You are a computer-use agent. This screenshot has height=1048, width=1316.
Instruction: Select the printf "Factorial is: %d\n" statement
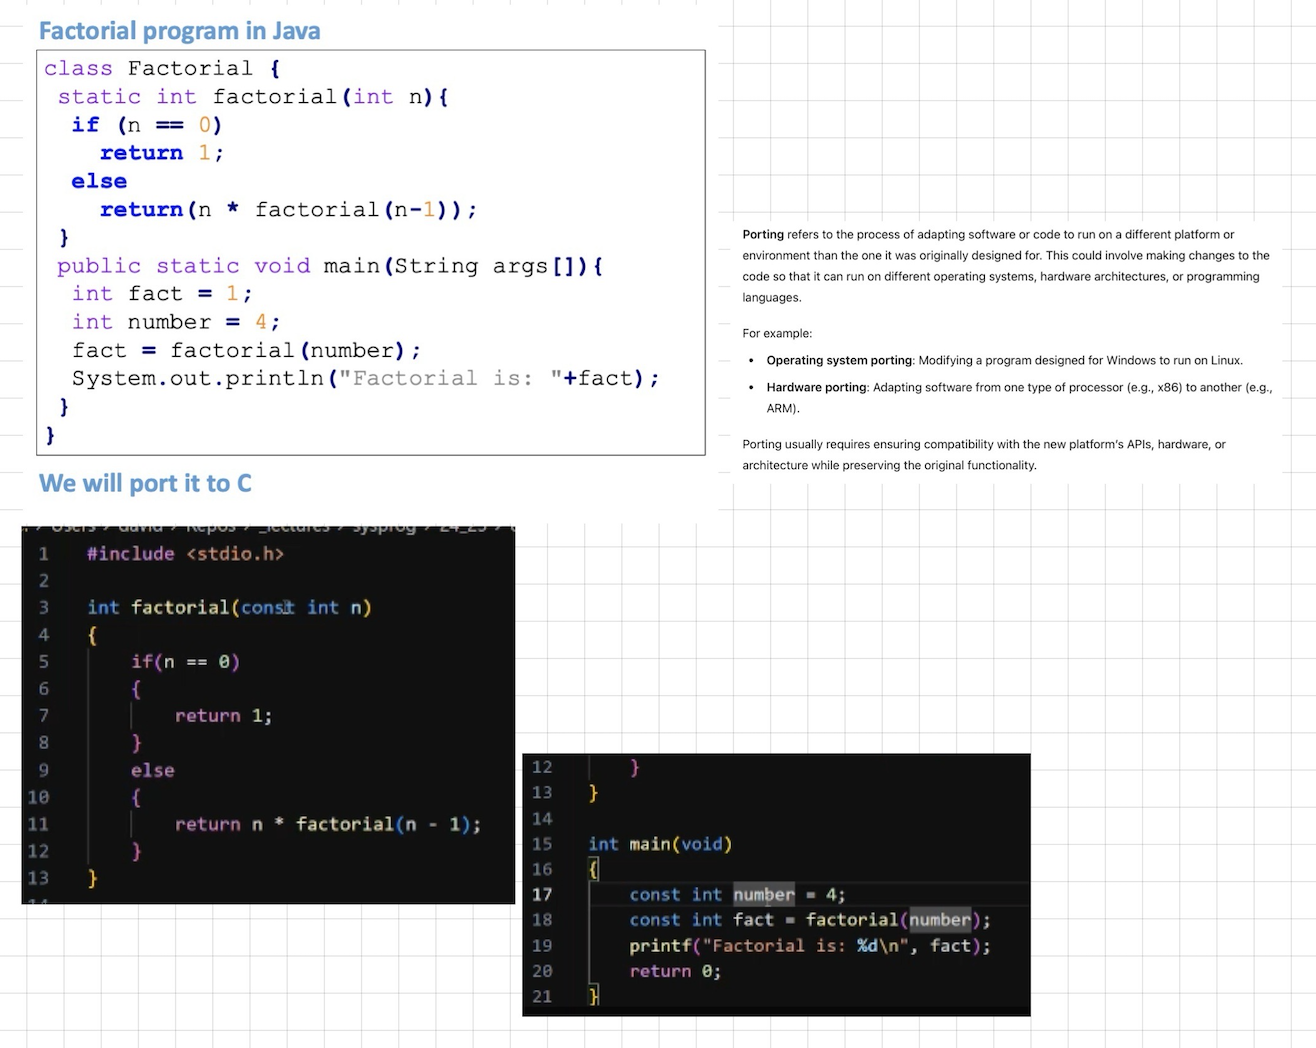pyautogui.click(x=810, y=946)
